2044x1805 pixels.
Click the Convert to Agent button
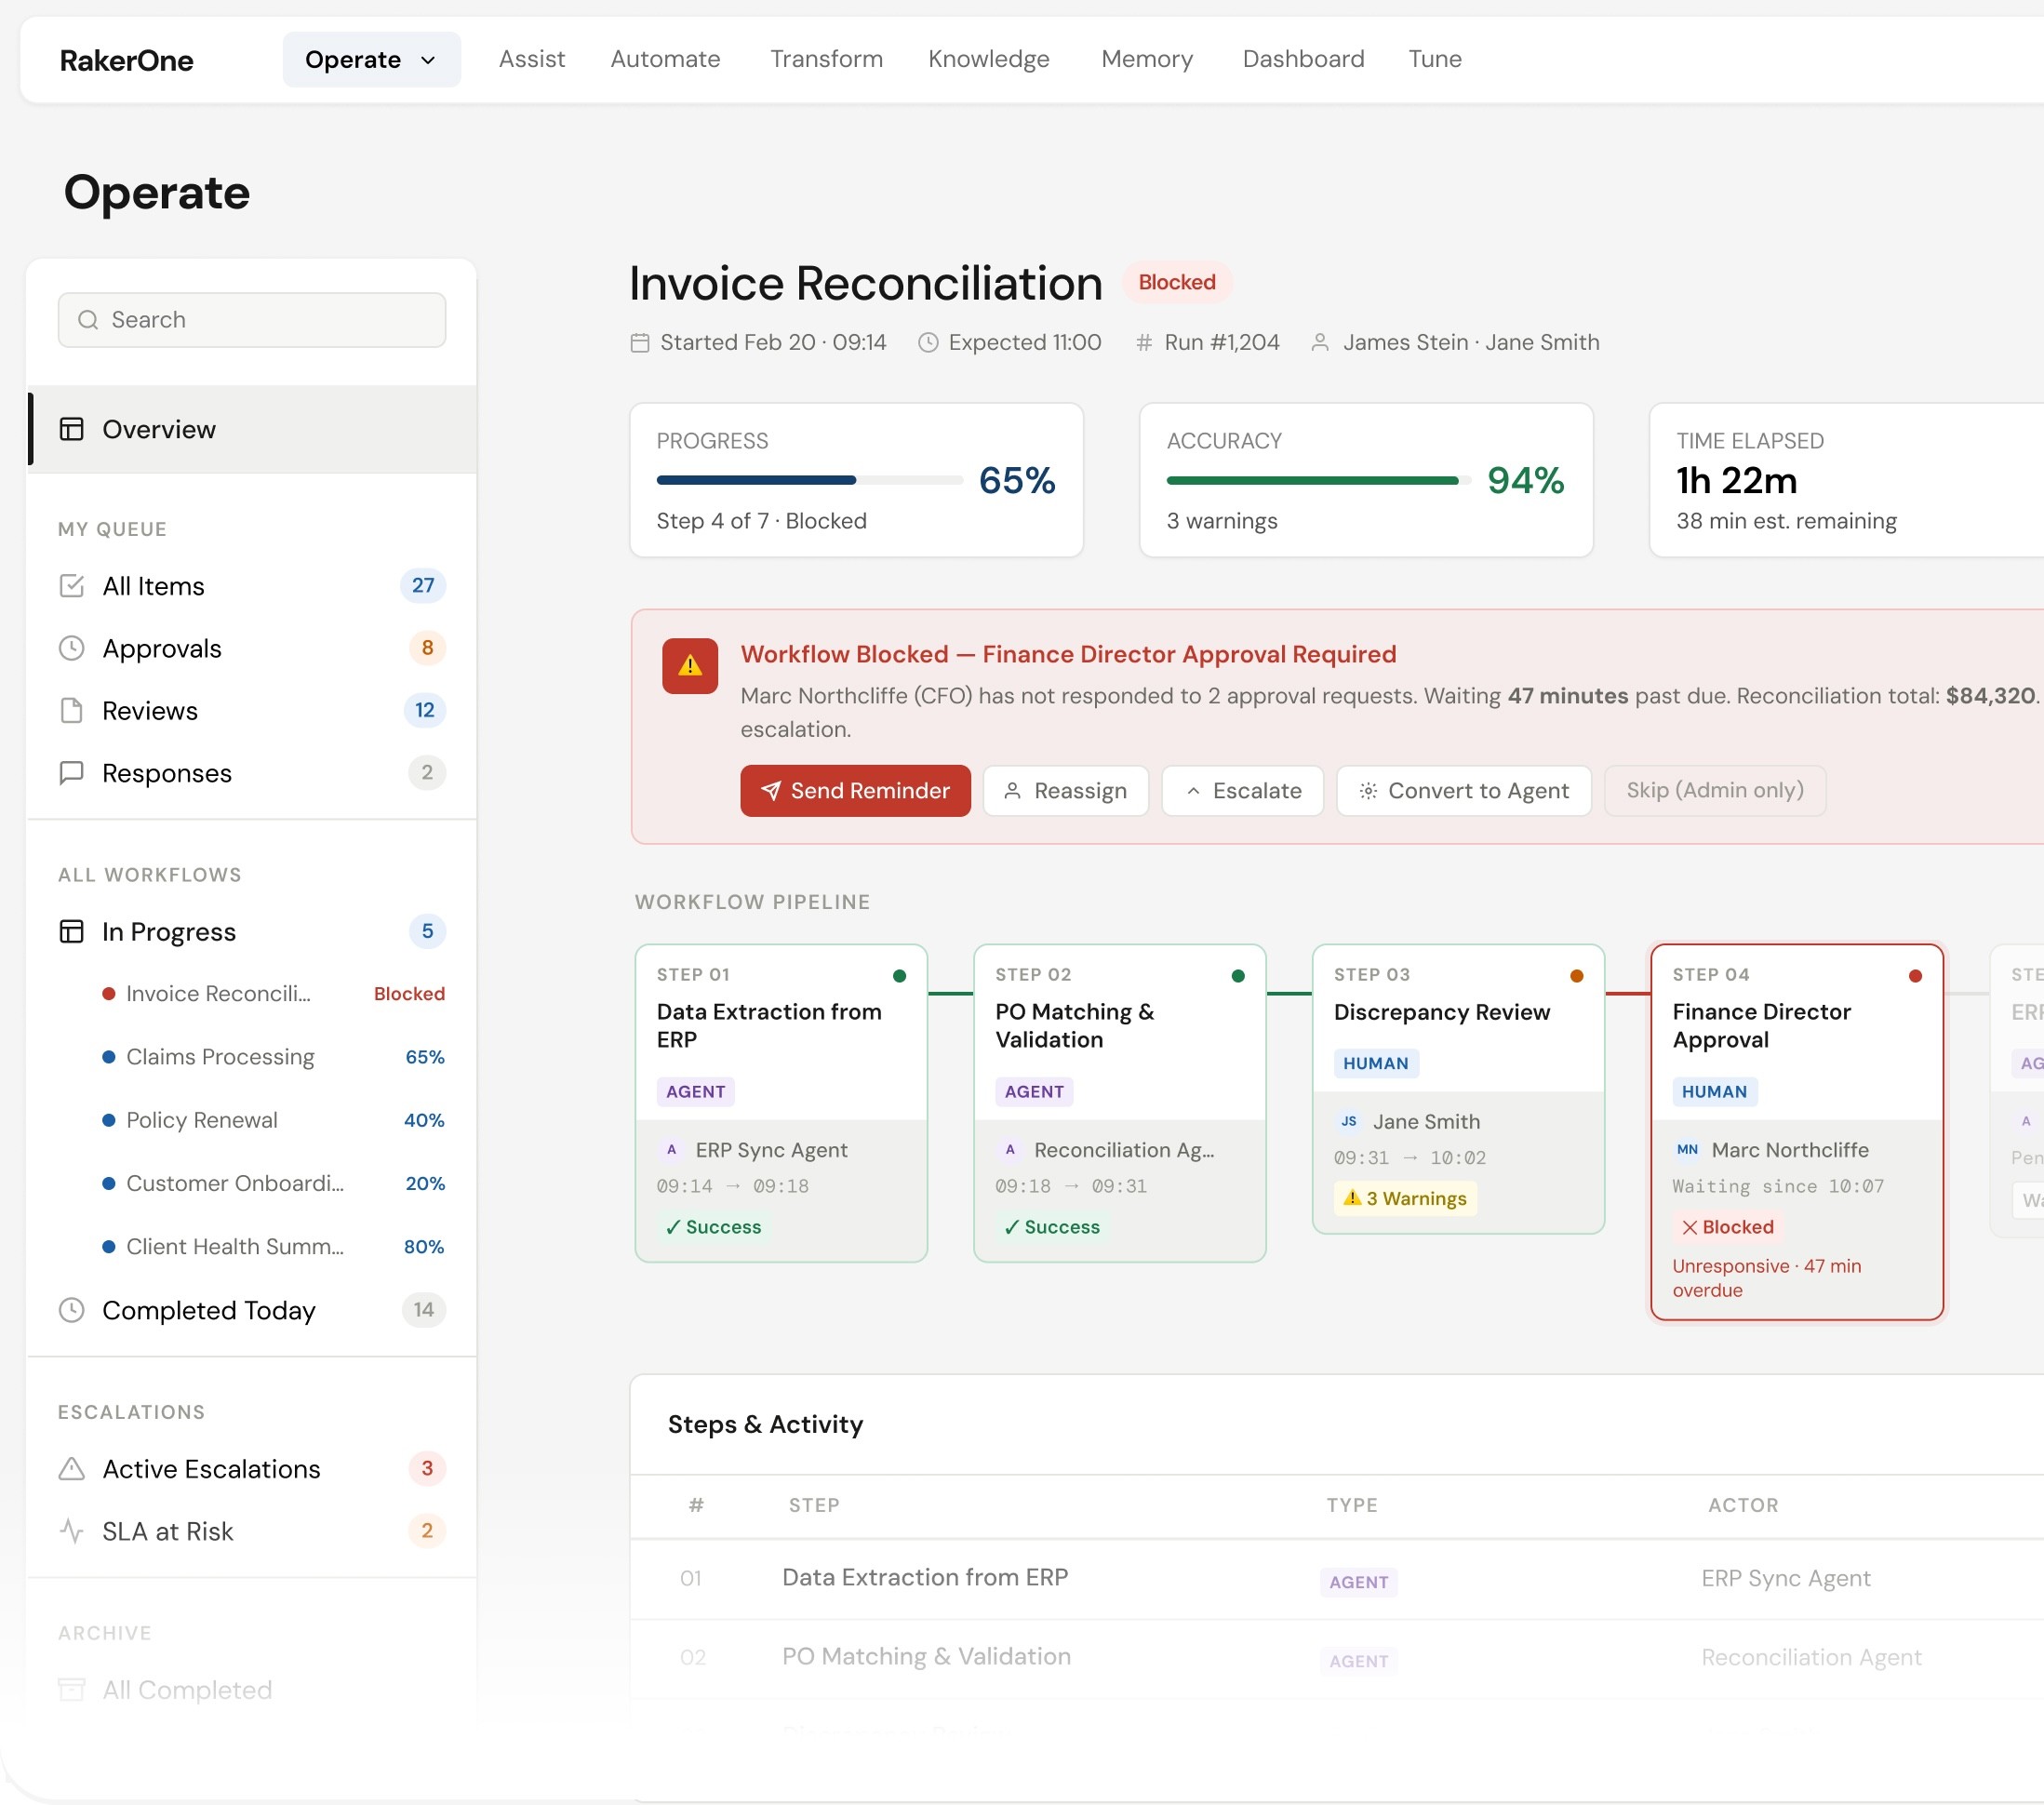pyautogui.click(x=1463, y=791)
